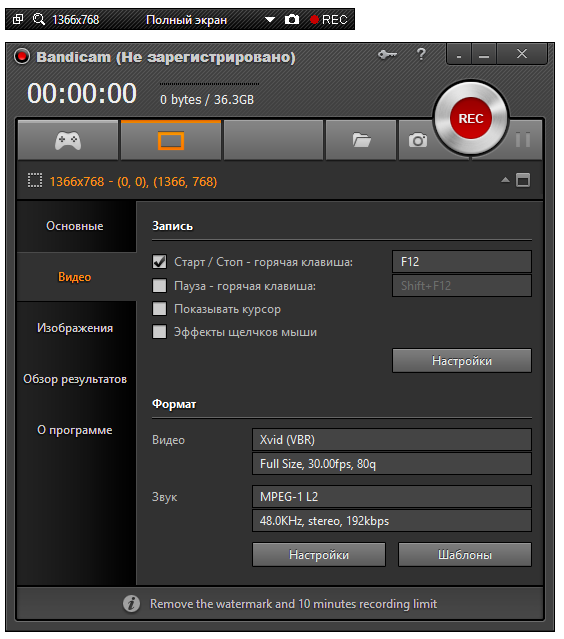The height and width of the screenshot is (639, 564).
Task: Open output folder via folder icon
Action: [x=361, y=140]
